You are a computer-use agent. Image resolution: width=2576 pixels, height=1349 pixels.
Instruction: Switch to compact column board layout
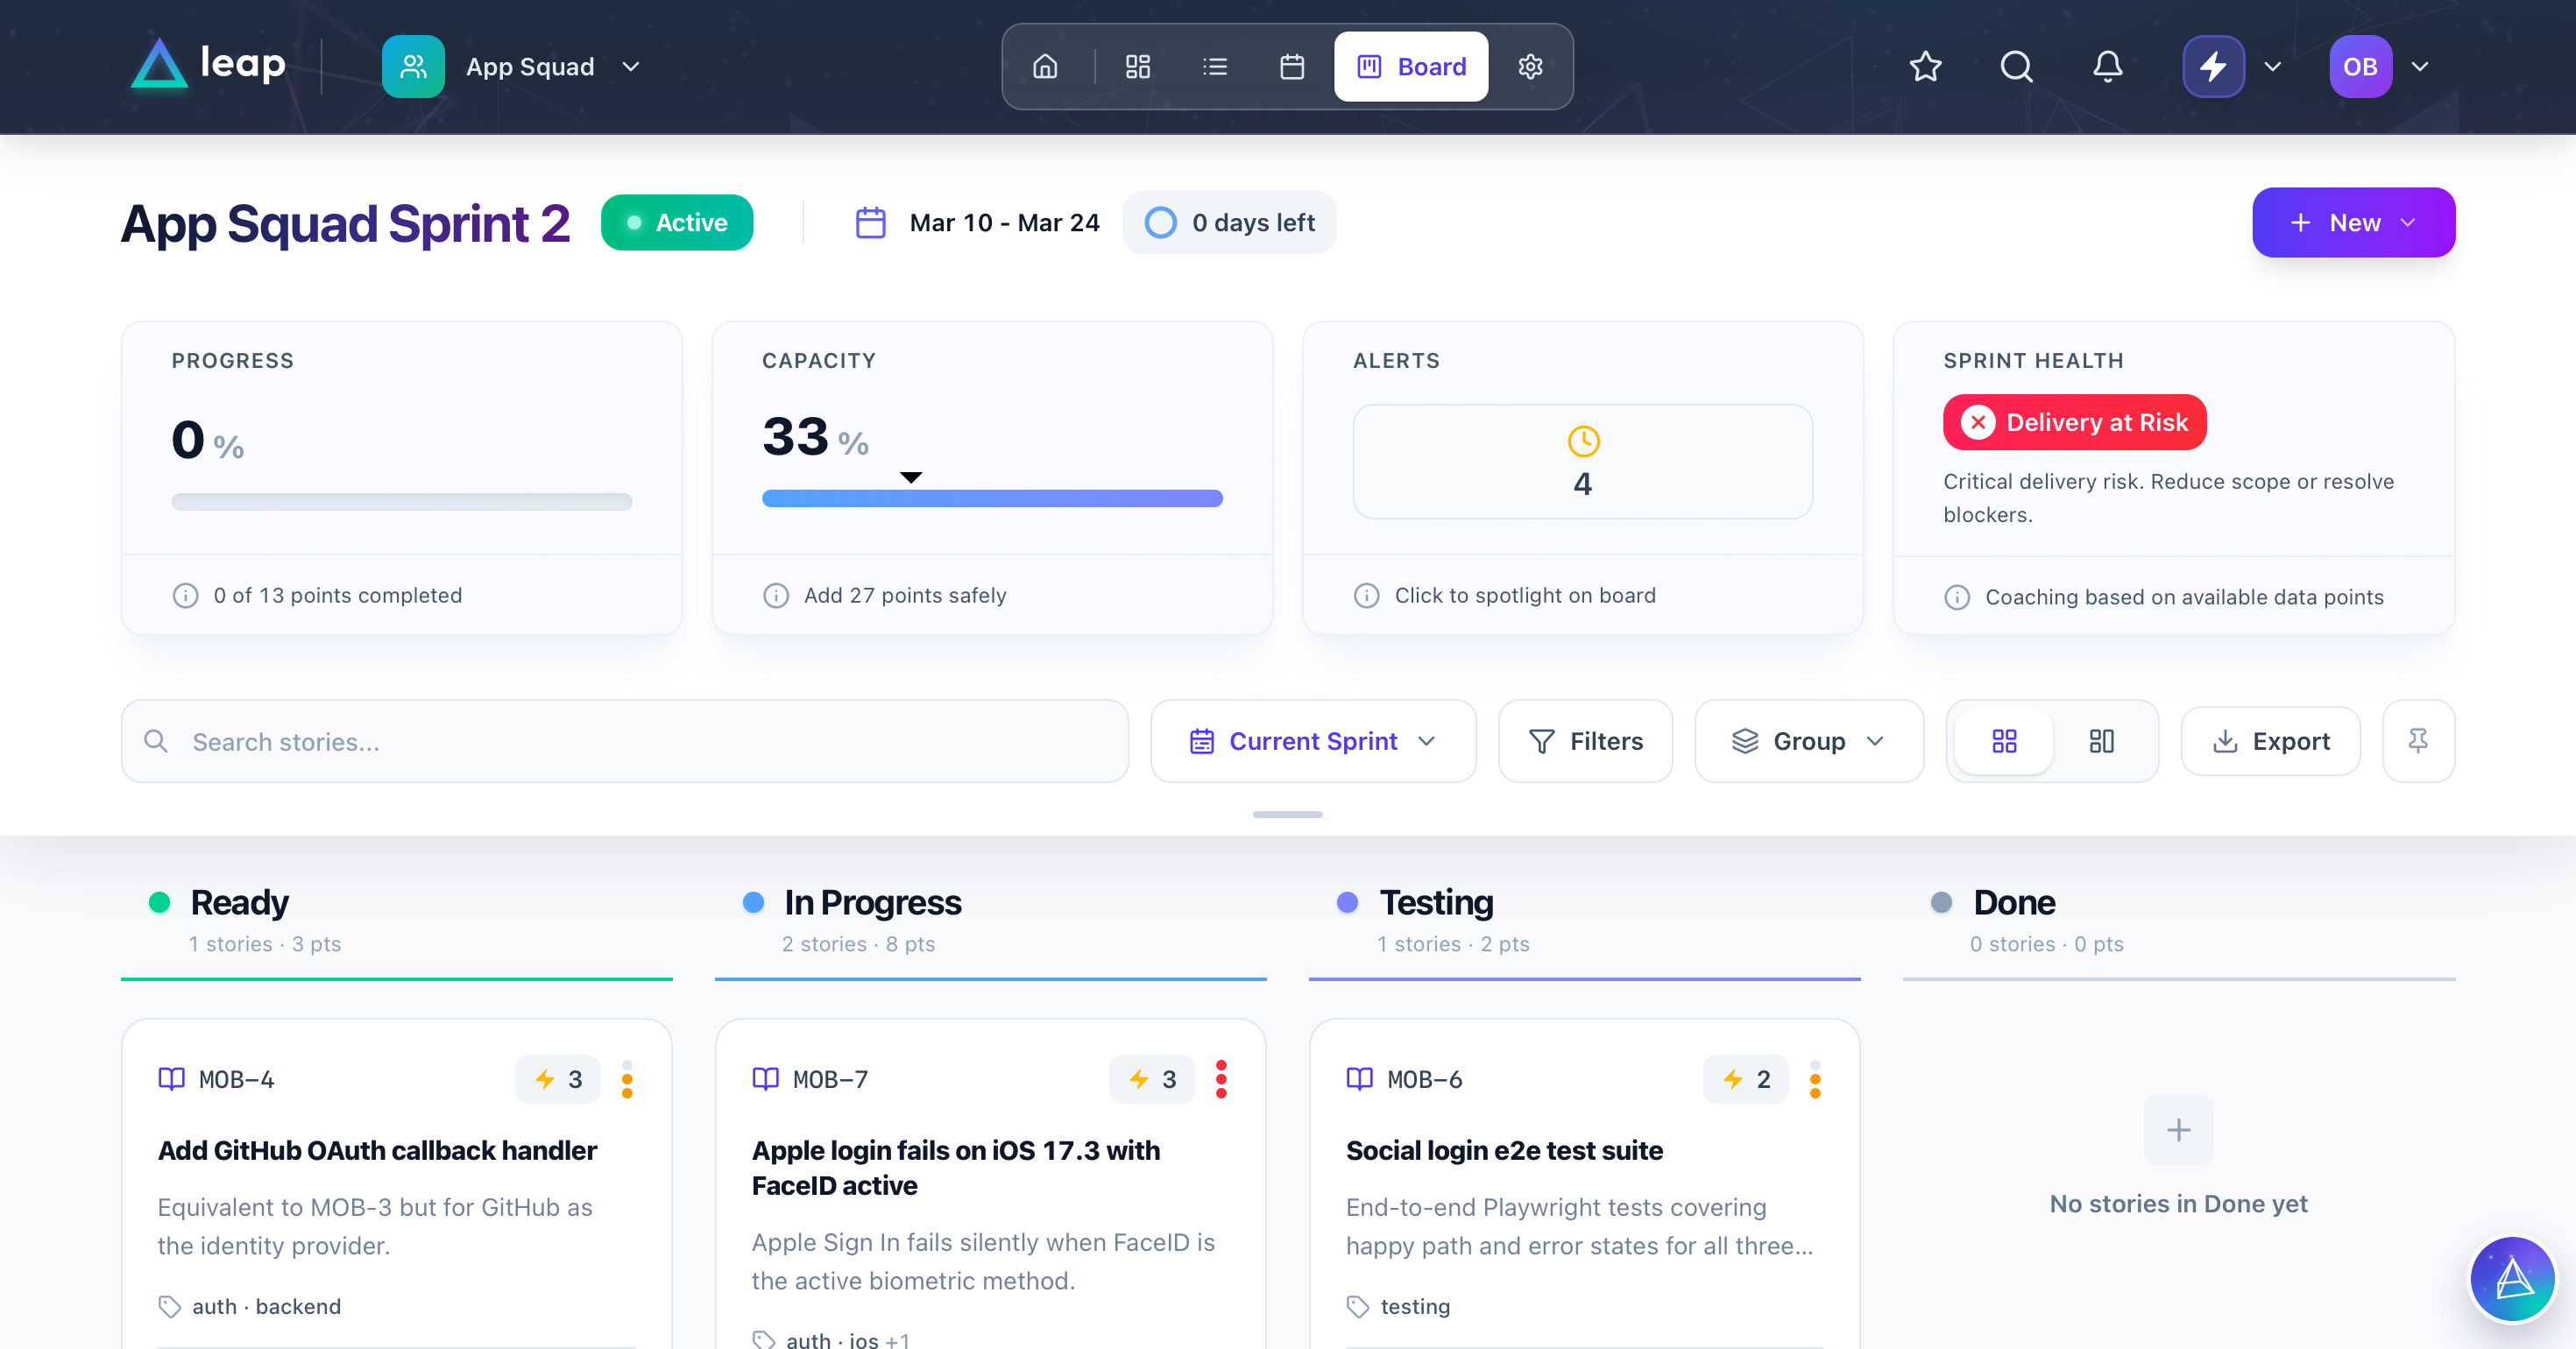pyautogui.click(x=2101, y=741)
